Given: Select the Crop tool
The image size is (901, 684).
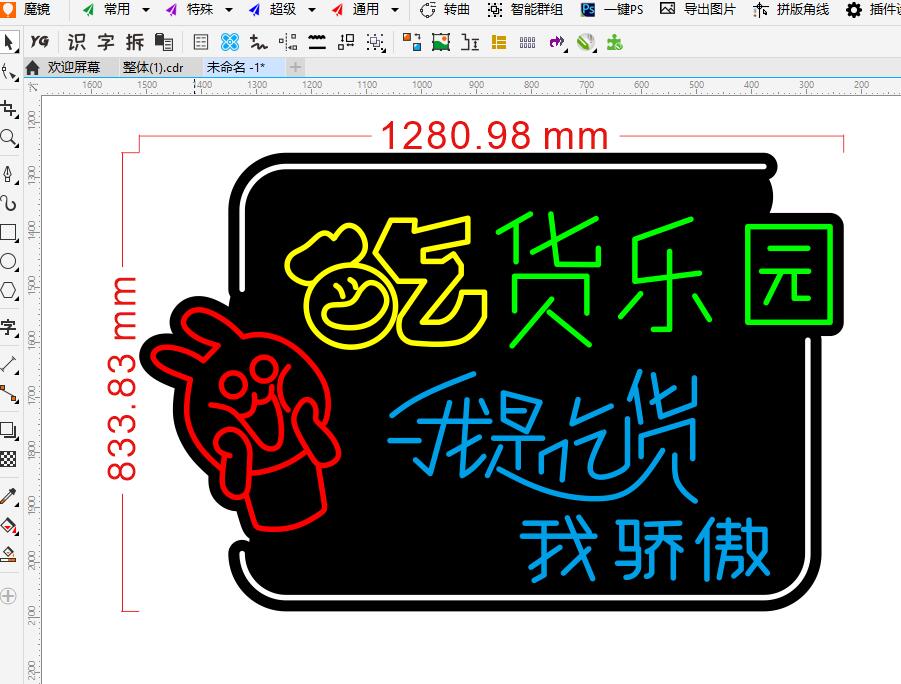Looking at the screenshot, I should [9, 107].
